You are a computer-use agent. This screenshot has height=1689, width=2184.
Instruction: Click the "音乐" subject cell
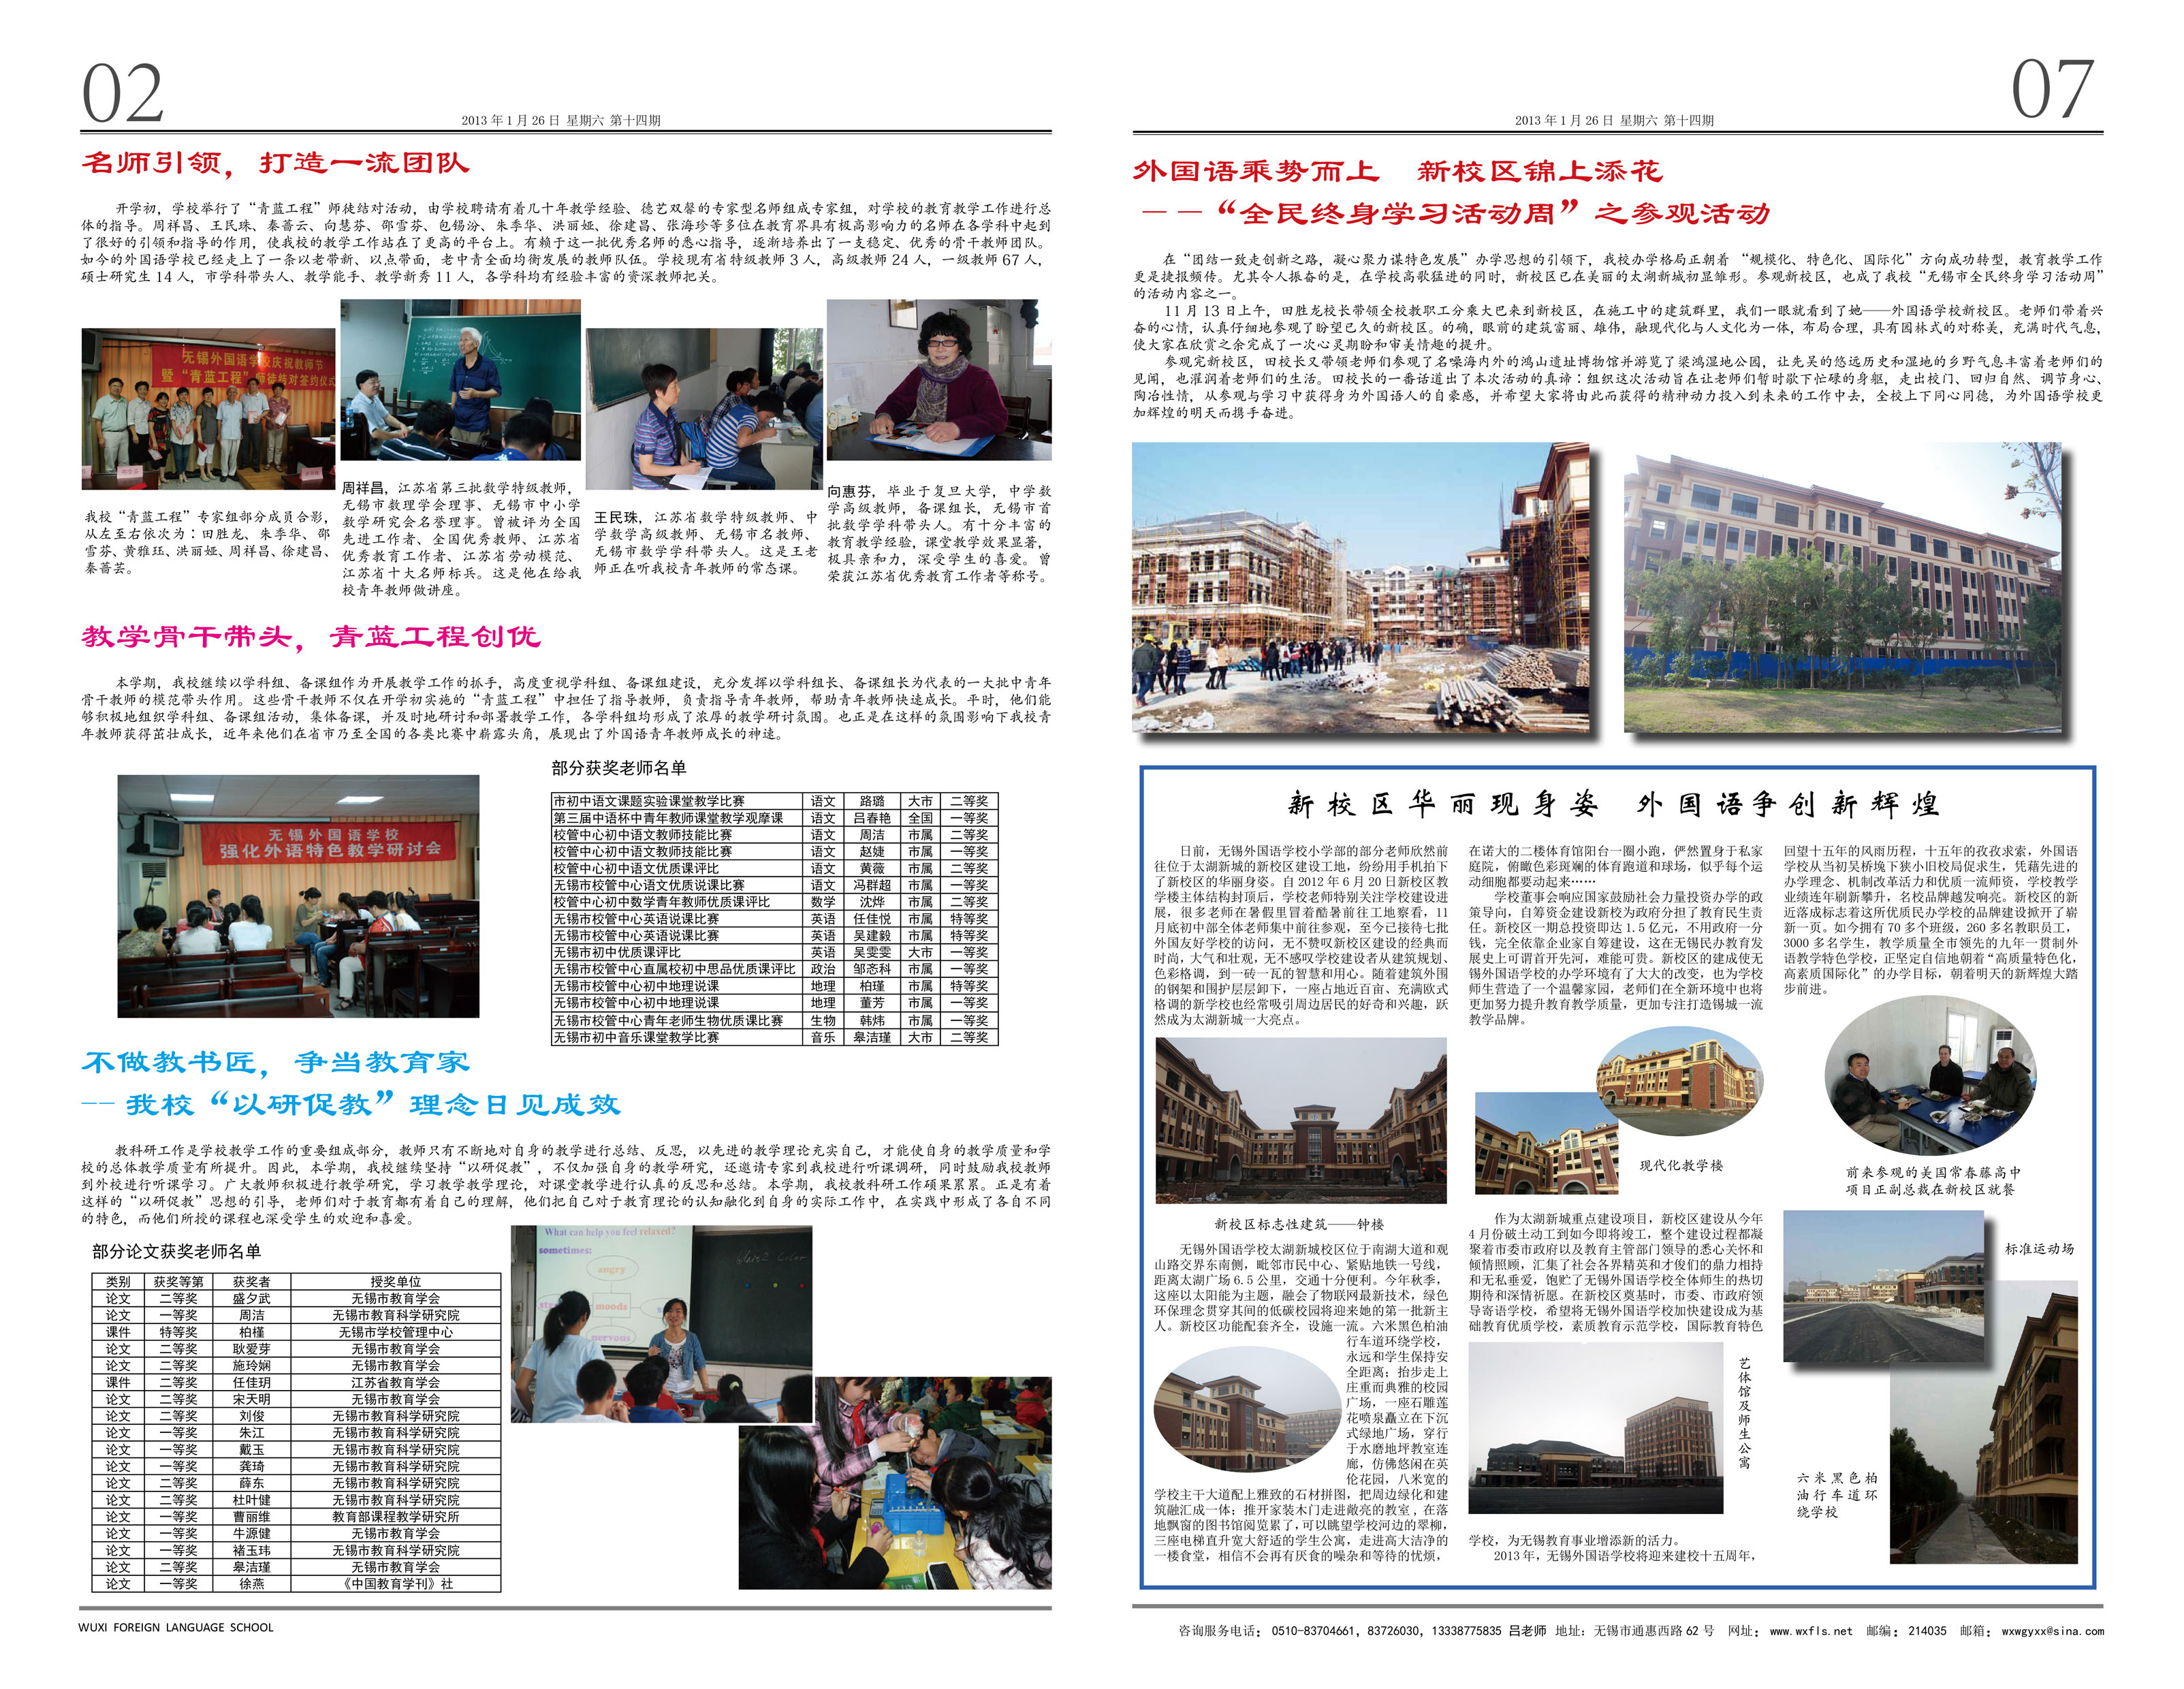(x=823, y=1037)
